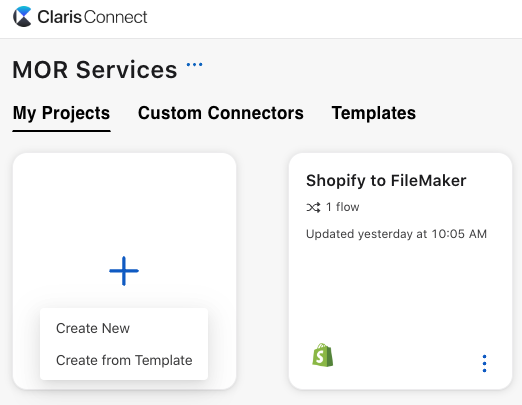Open the Custom Connectors tab
Image resolution: width=522 pixels, height=405 pixels.
point(221,113)
